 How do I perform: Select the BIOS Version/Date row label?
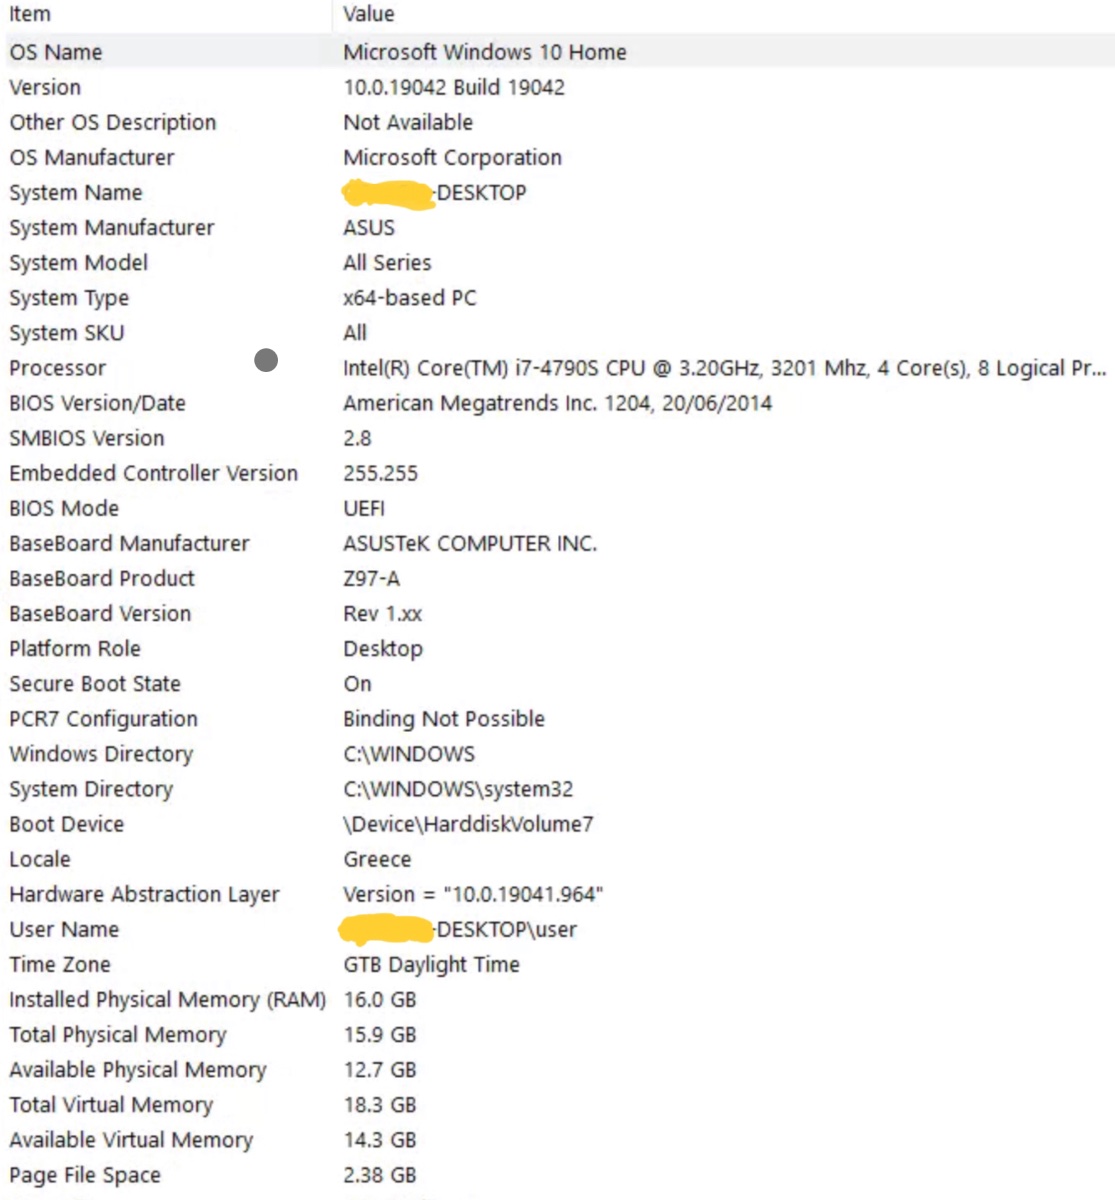[98, 403]
